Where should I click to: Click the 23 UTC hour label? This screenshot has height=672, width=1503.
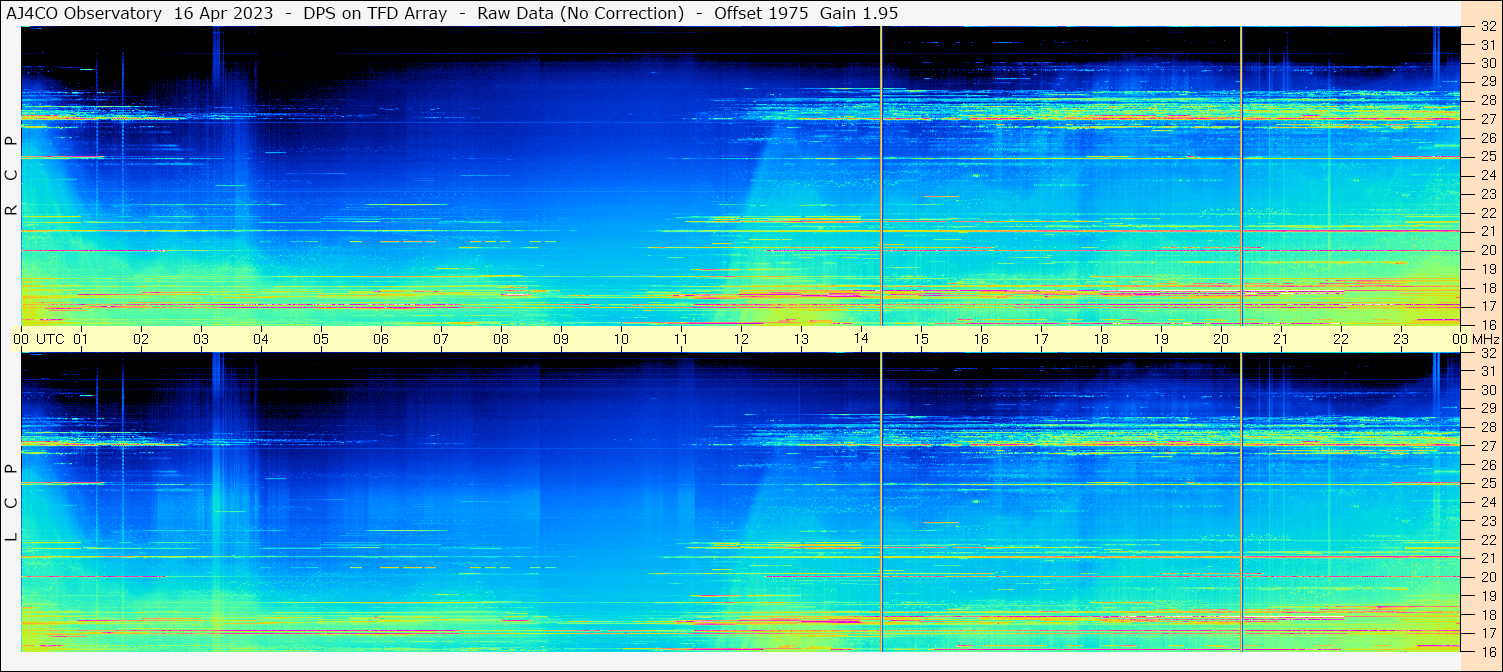pyautogui.click(x=1401, y=339)
